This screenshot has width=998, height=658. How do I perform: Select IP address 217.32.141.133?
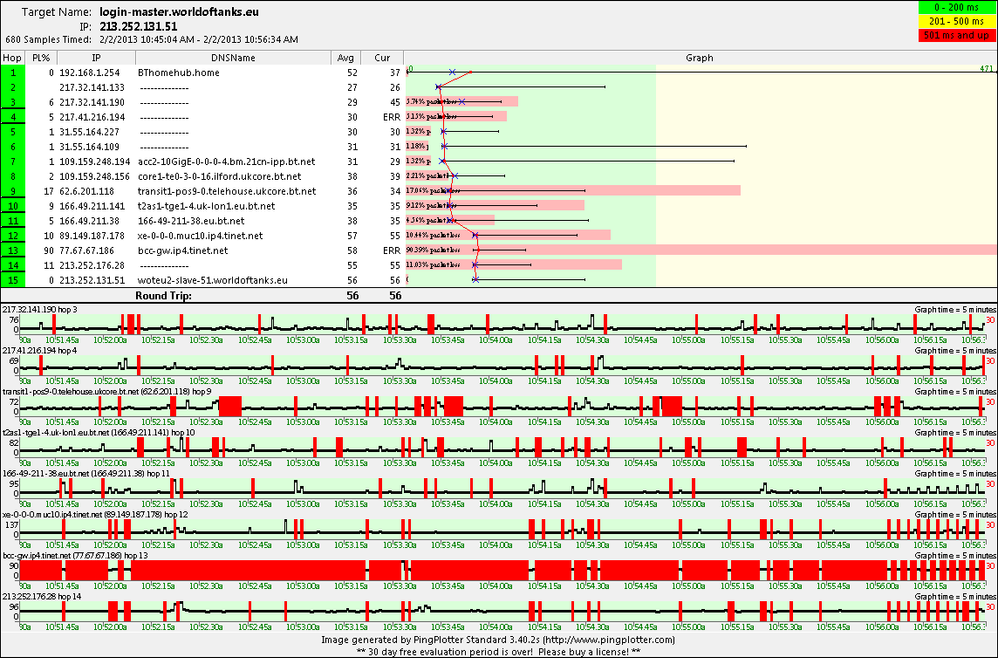92,87
